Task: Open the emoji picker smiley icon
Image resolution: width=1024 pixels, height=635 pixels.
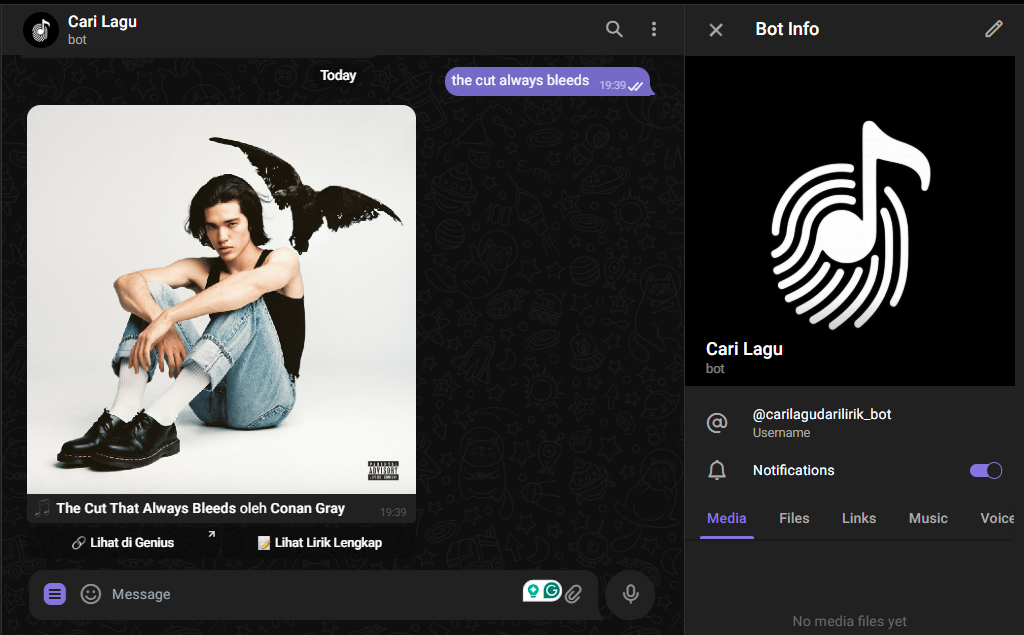Action: pos(91,594)
